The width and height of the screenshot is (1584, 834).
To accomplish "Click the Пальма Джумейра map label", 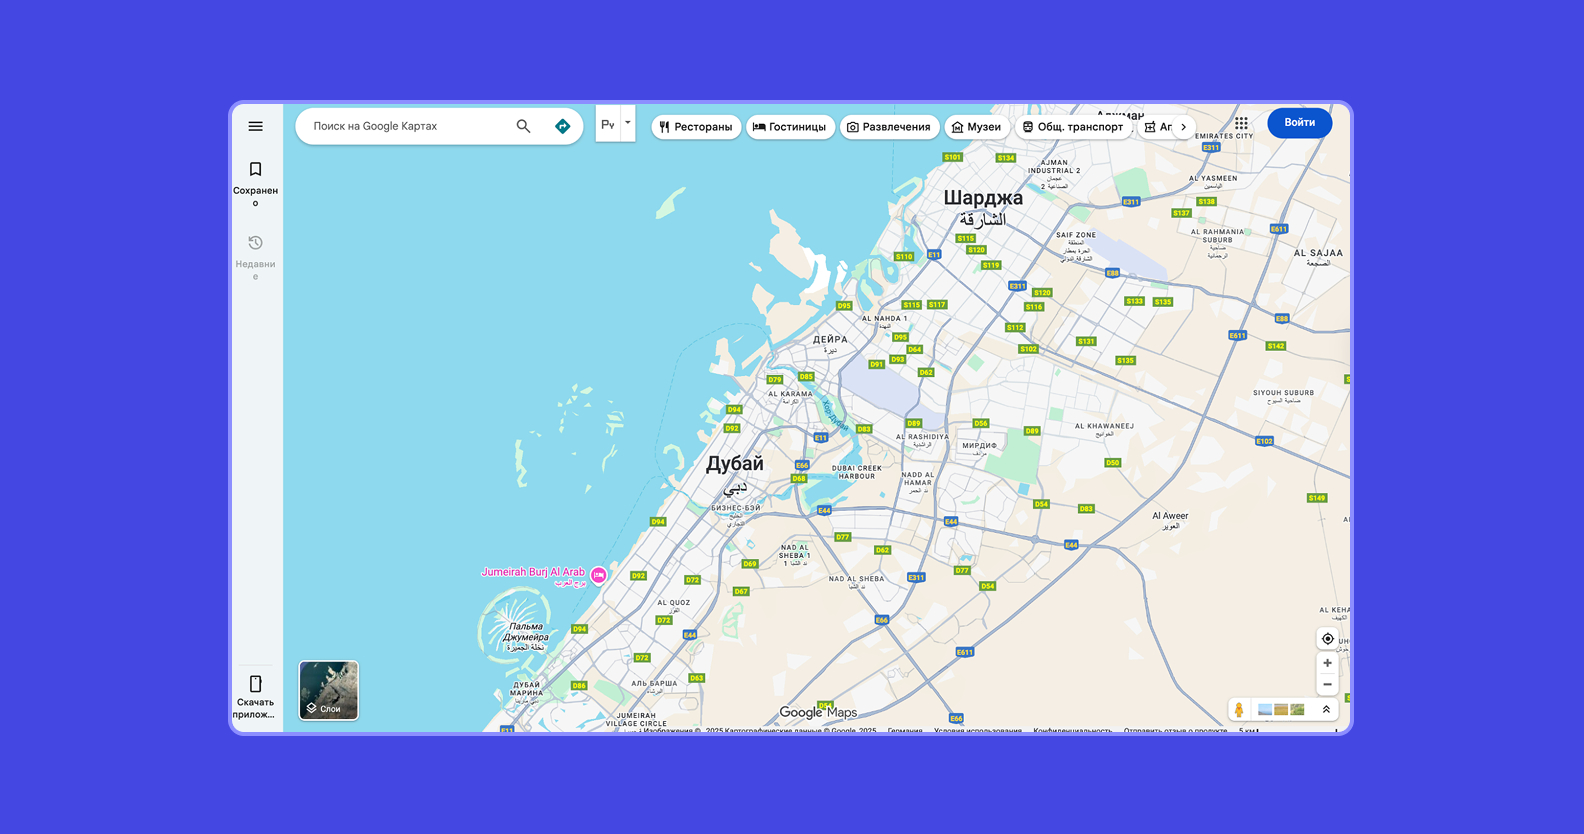I will (525, 632).
